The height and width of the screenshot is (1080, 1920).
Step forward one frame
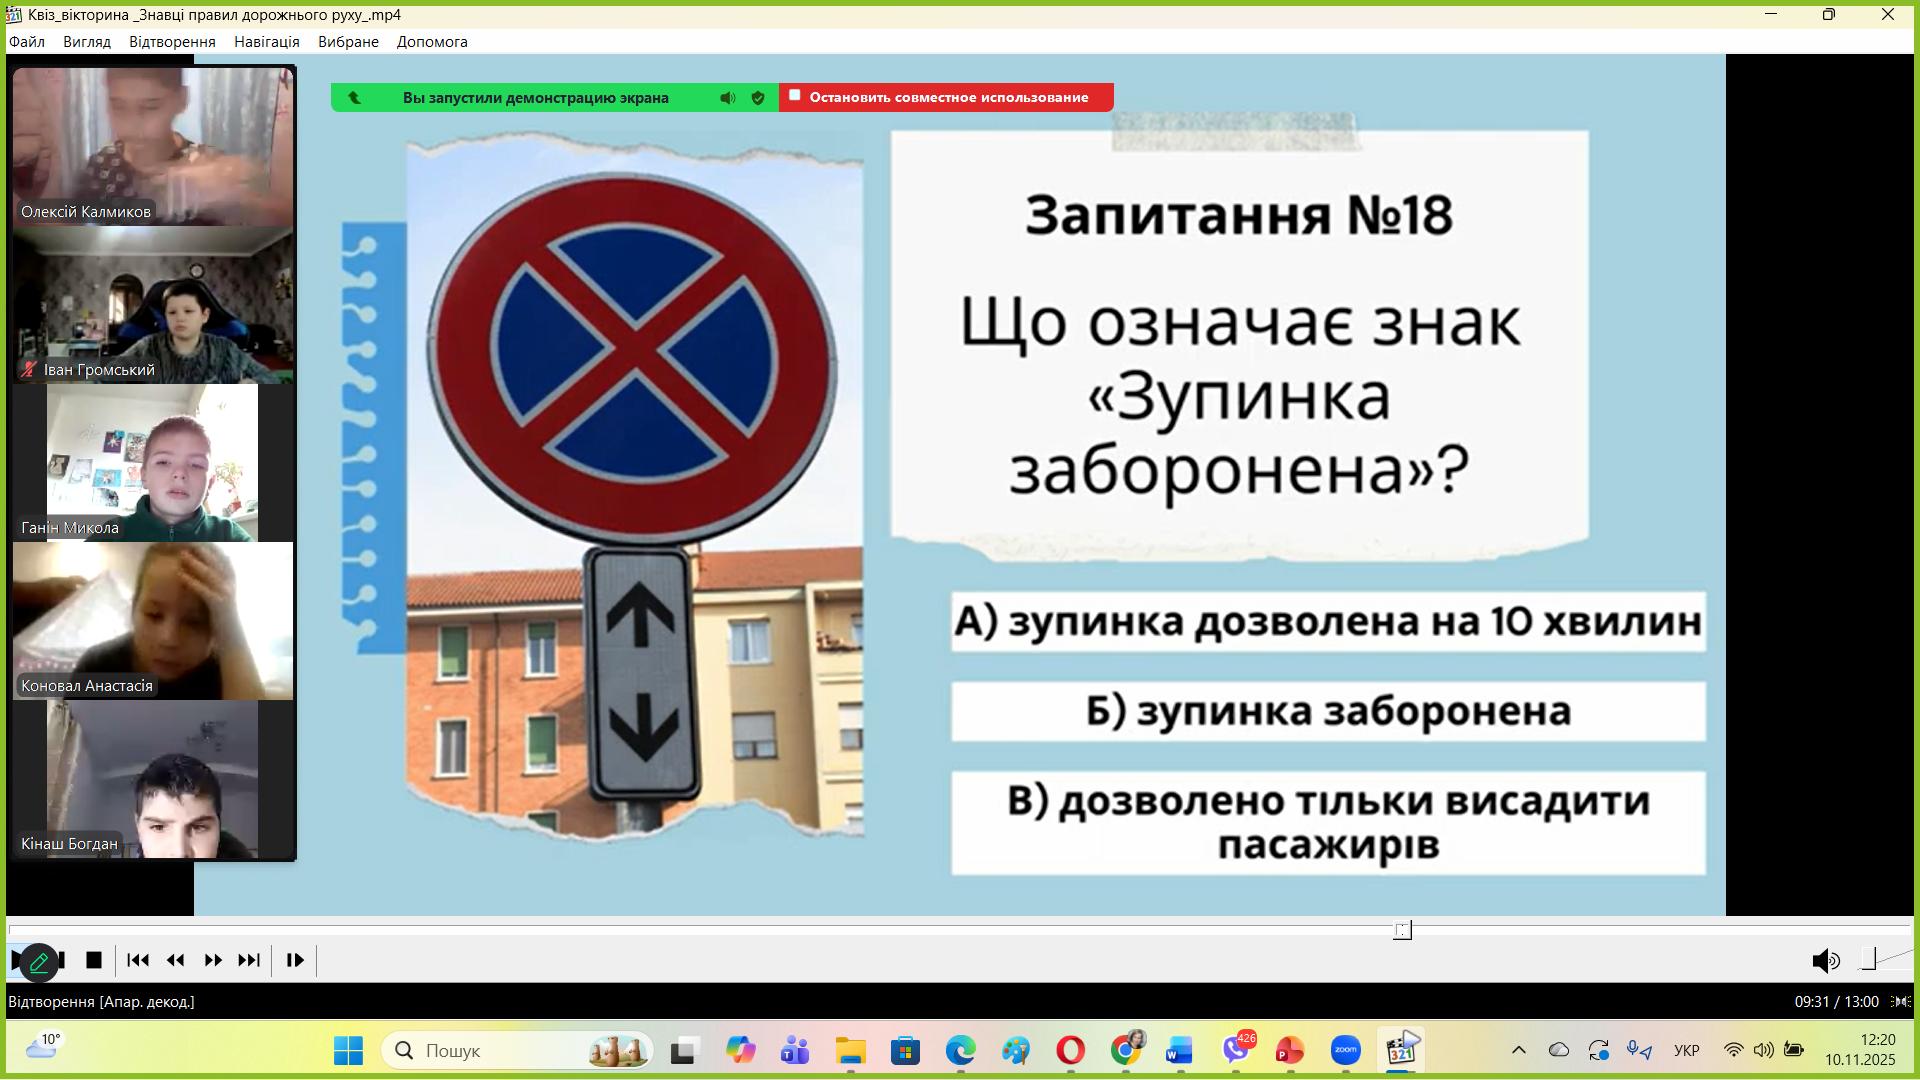295,960
